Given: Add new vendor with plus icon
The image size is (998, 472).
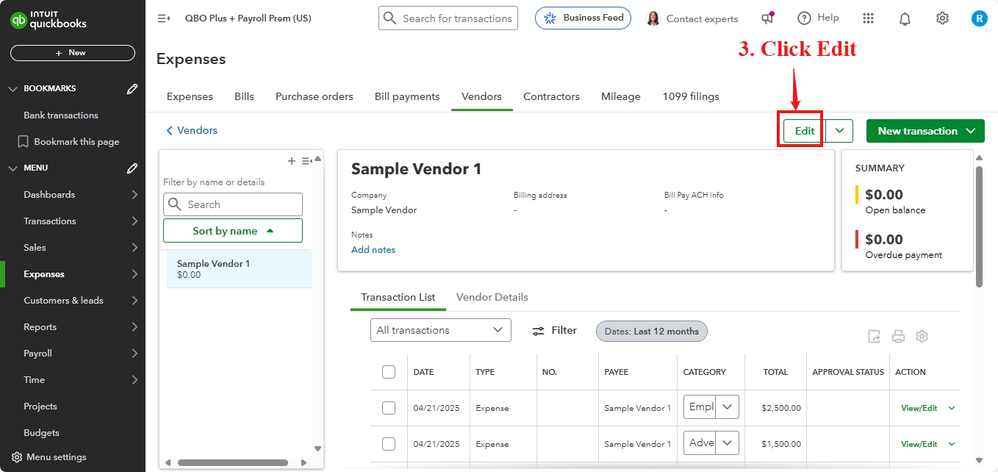Looking at the screenshot, I should (292, 161).
